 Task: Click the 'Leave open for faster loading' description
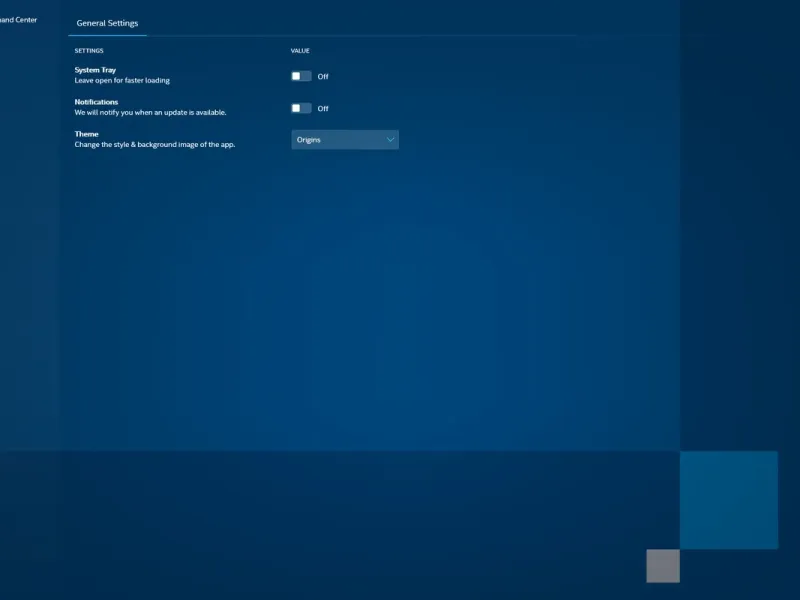pos(122,81)
